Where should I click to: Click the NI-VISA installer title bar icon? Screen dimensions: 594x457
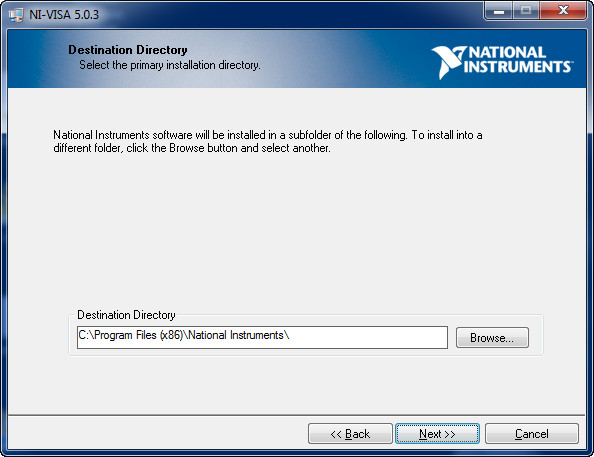(x=16, y=15)
